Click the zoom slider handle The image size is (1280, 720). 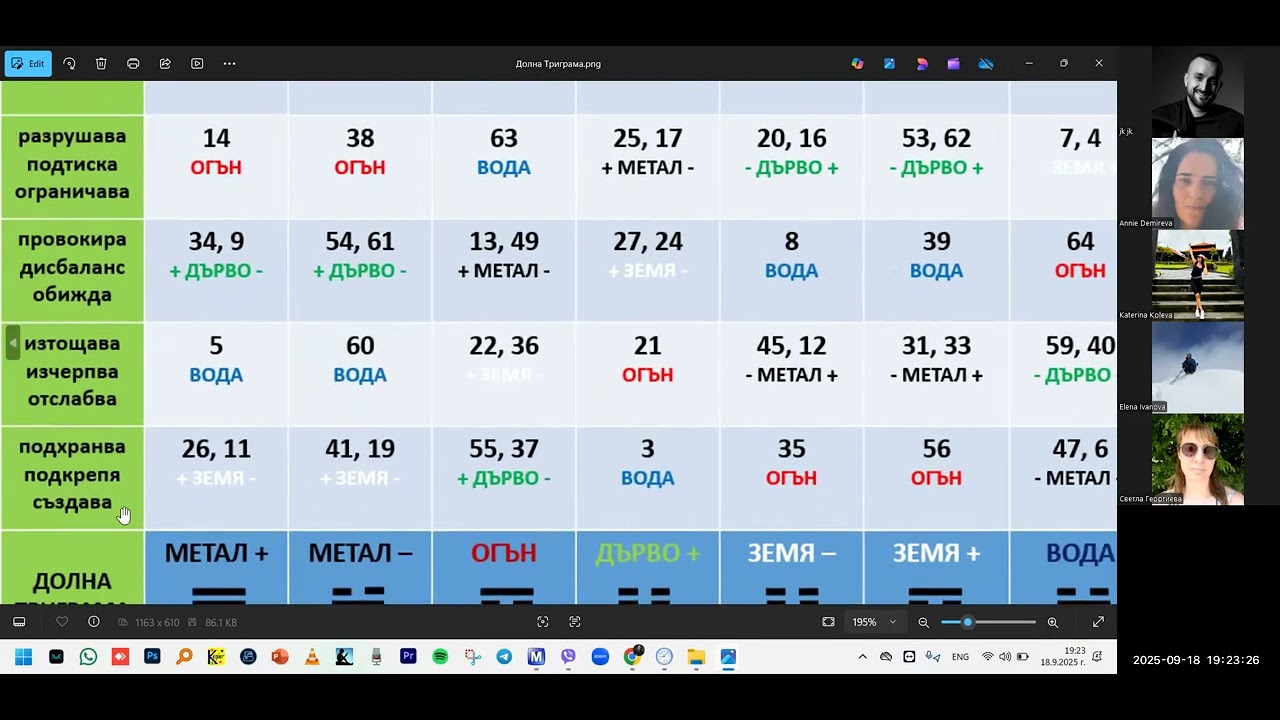click(x=967, y=622)
